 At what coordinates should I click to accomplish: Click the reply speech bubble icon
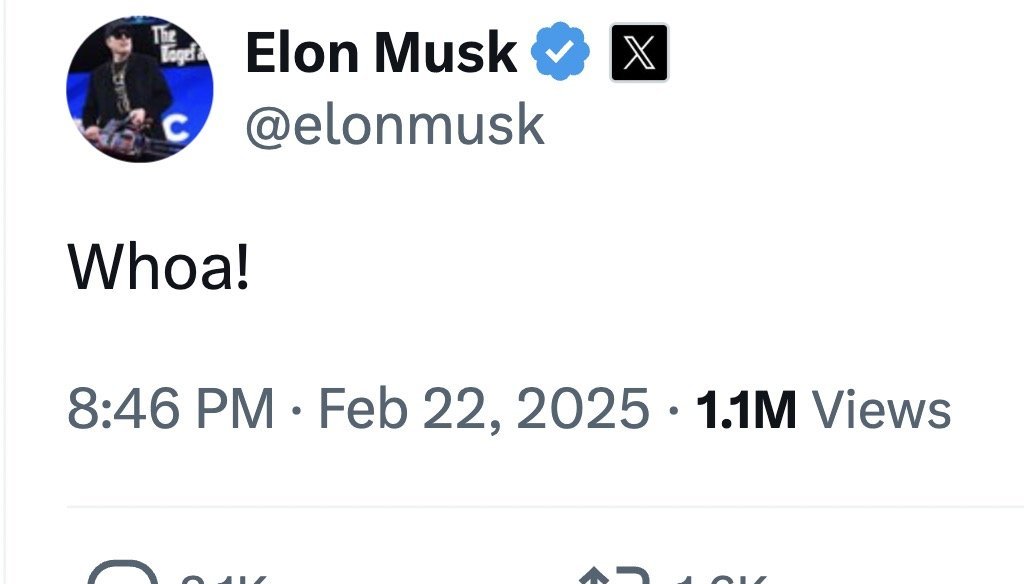tap(122, 576)
